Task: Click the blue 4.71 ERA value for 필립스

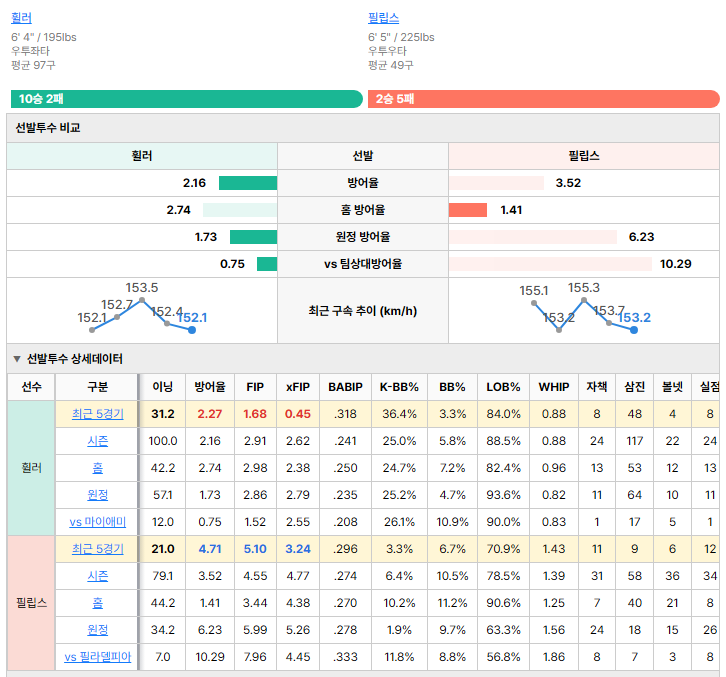Action: [210, 549]
